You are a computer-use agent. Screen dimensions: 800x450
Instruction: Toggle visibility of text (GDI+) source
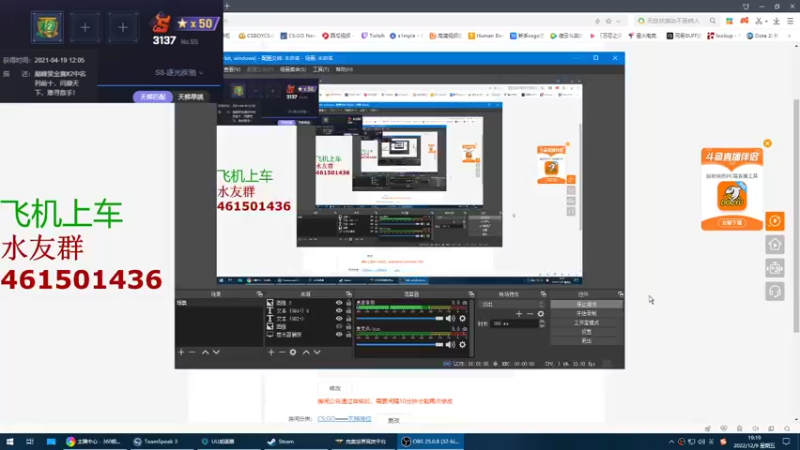(x=339, y=318)
